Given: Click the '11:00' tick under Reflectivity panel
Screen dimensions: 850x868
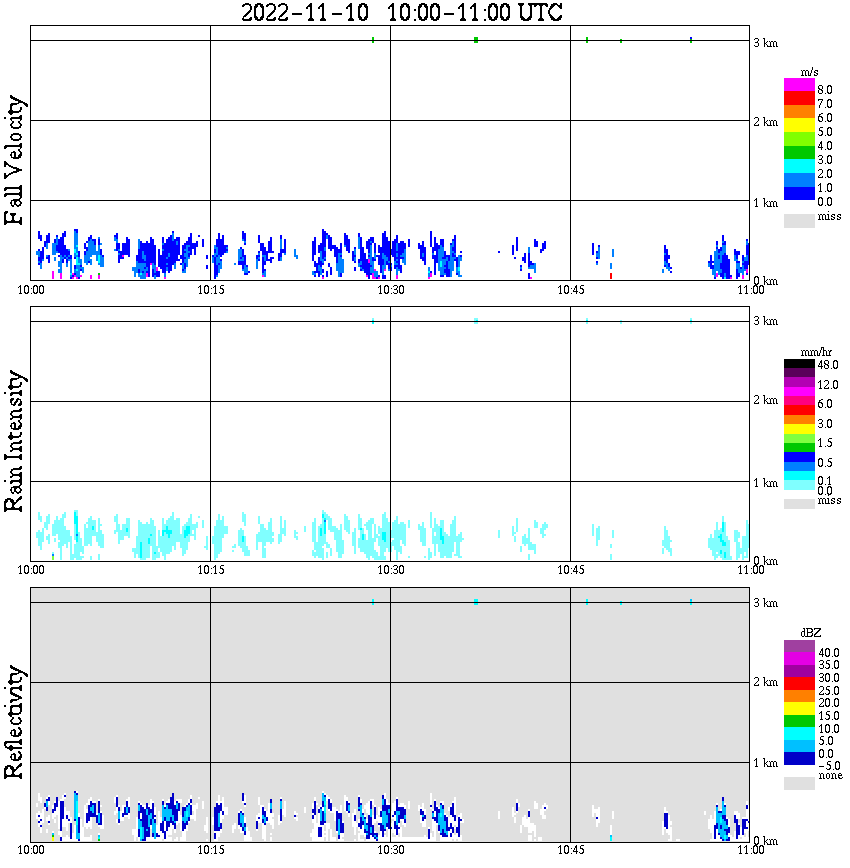Looking at the screenshot, I should (x=751, y=850).
